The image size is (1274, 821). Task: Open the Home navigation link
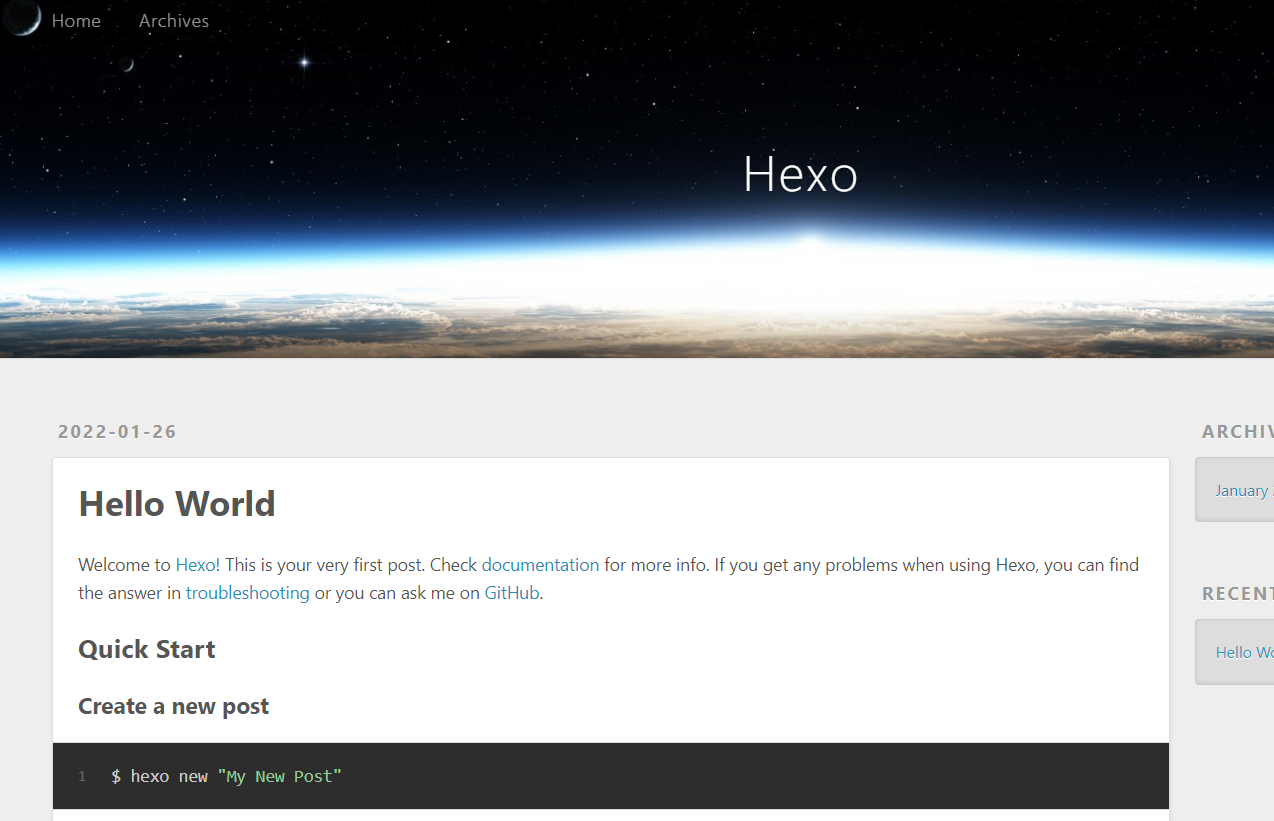click(76, 21)
